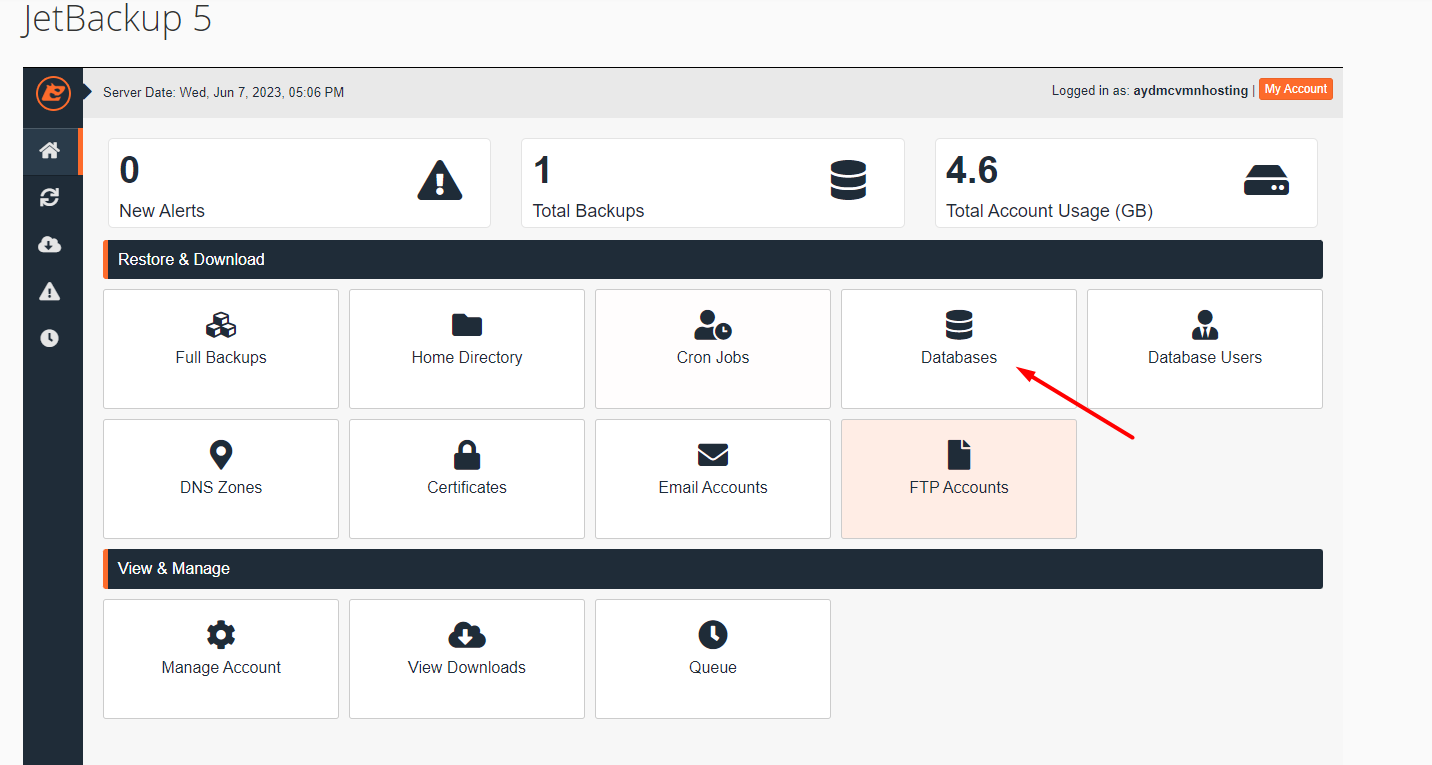Select the Cron Jobs tile

coord(713,348)
